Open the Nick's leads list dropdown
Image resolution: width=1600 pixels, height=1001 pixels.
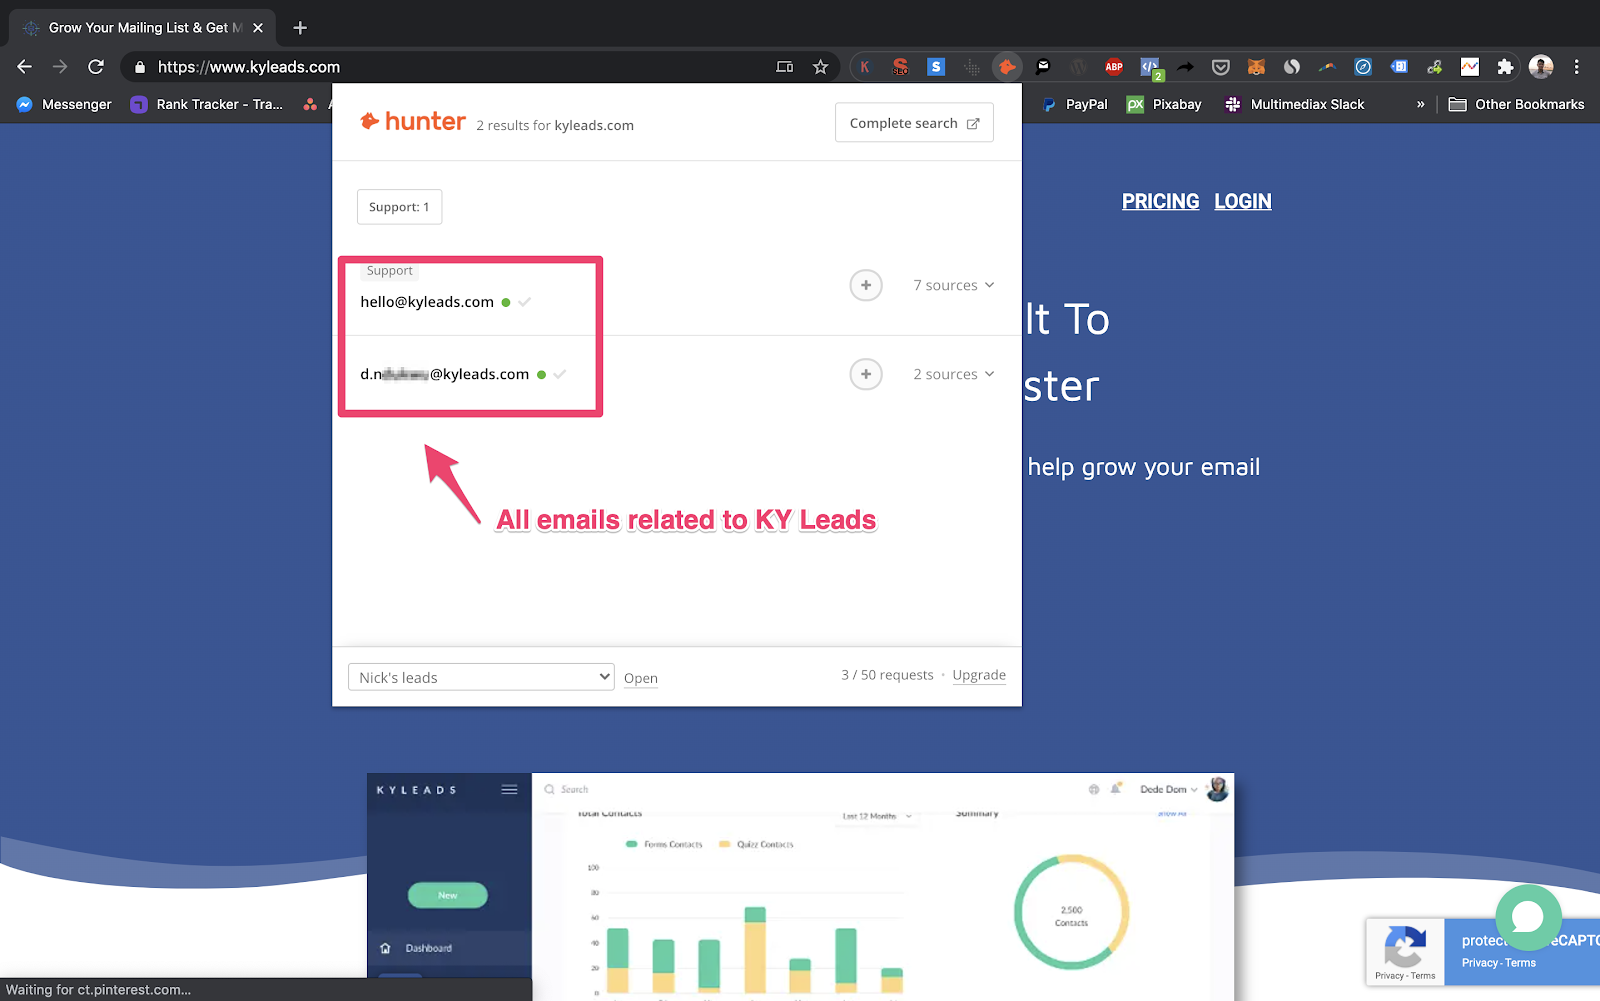coord(481,677)
